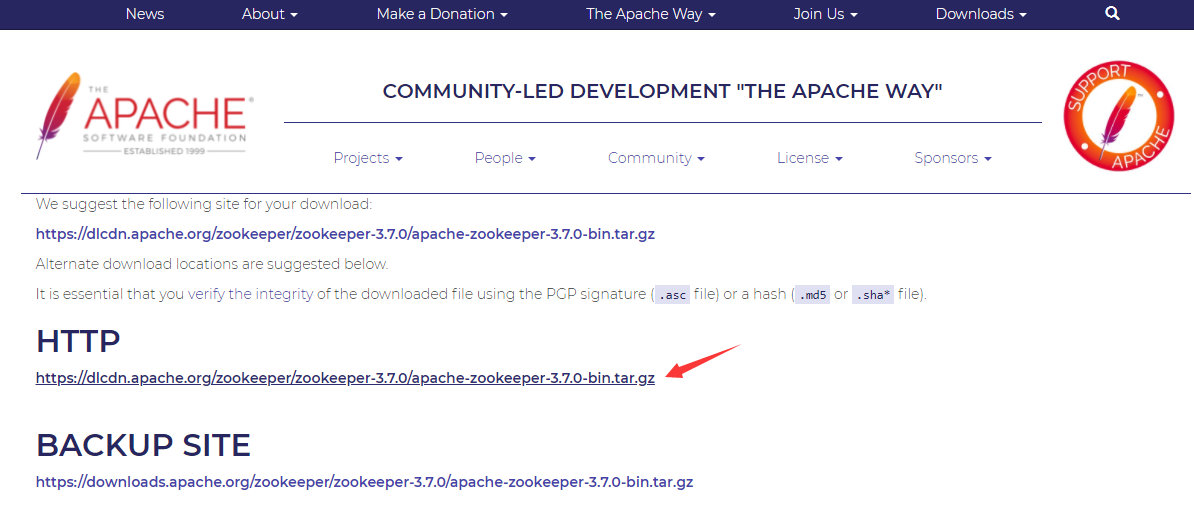The image size is (1194, 531).
Task: Open the Make a Donation dropdown
Action: pyautogui.click(x=442, y=14)
